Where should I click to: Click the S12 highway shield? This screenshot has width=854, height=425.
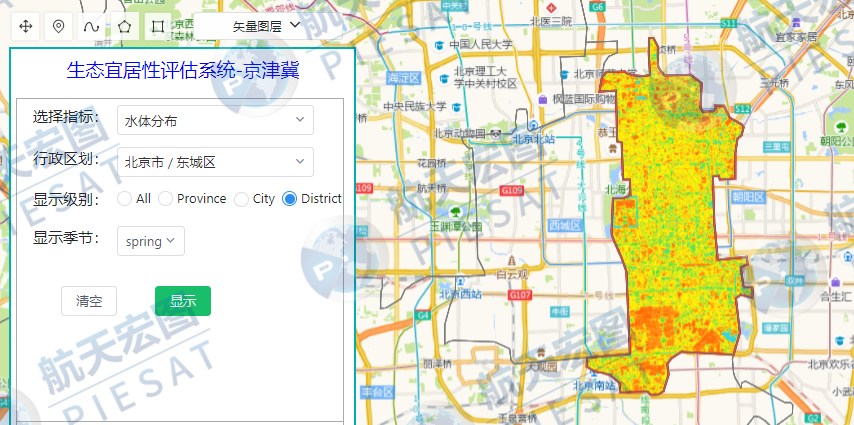point(742,109)
